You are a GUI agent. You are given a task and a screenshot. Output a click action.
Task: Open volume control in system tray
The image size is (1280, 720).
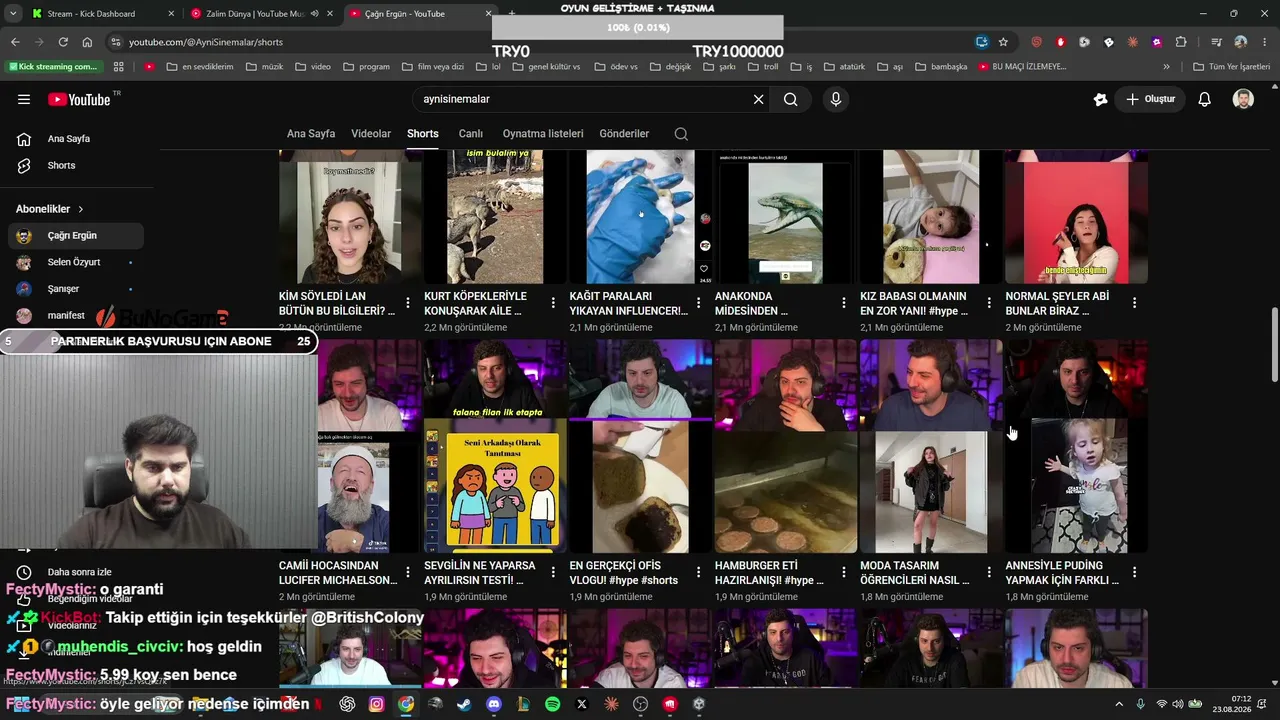[x=1178, y=704]
